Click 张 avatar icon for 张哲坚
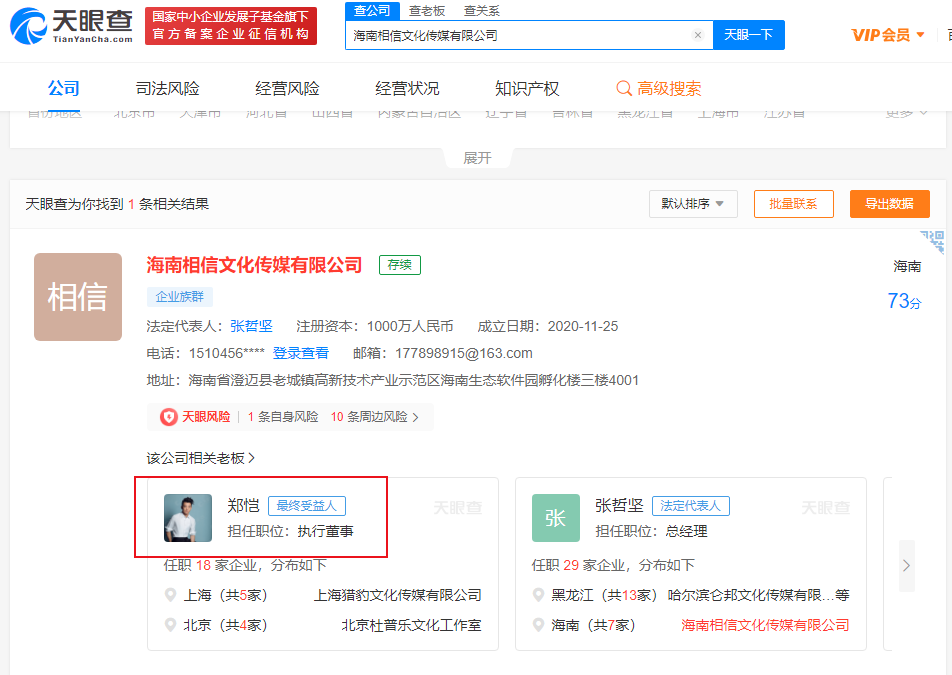The image size is (952, 675). 556,518
